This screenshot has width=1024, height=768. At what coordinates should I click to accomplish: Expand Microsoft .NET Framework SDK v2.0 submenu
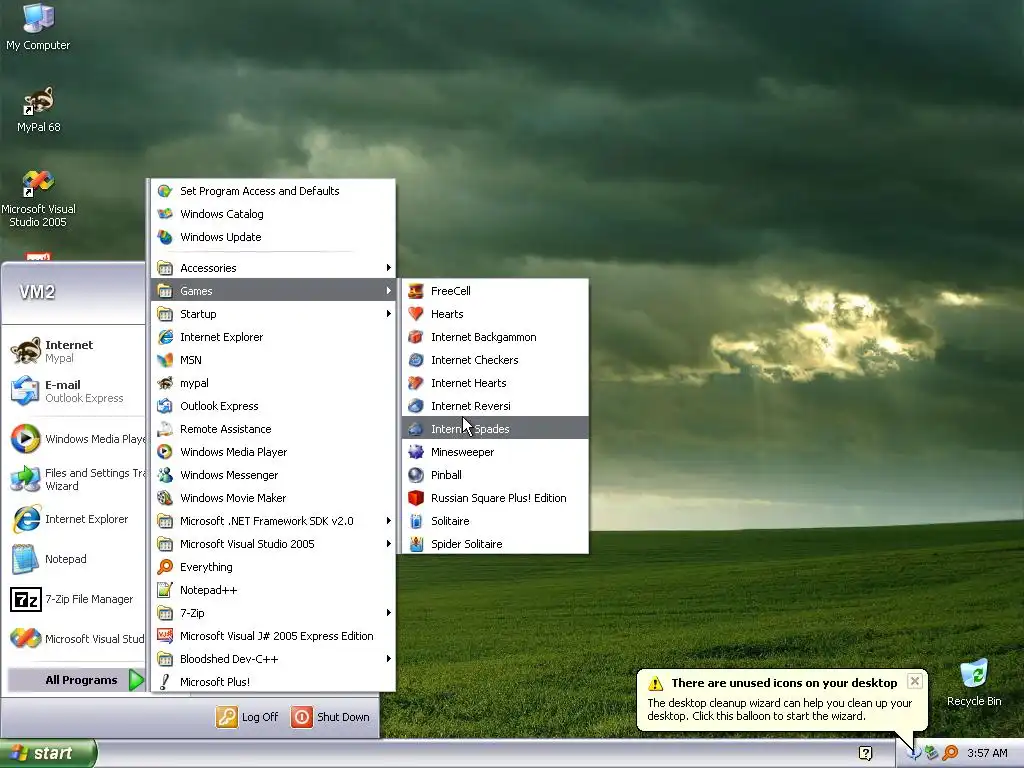[x=273, y=521]
